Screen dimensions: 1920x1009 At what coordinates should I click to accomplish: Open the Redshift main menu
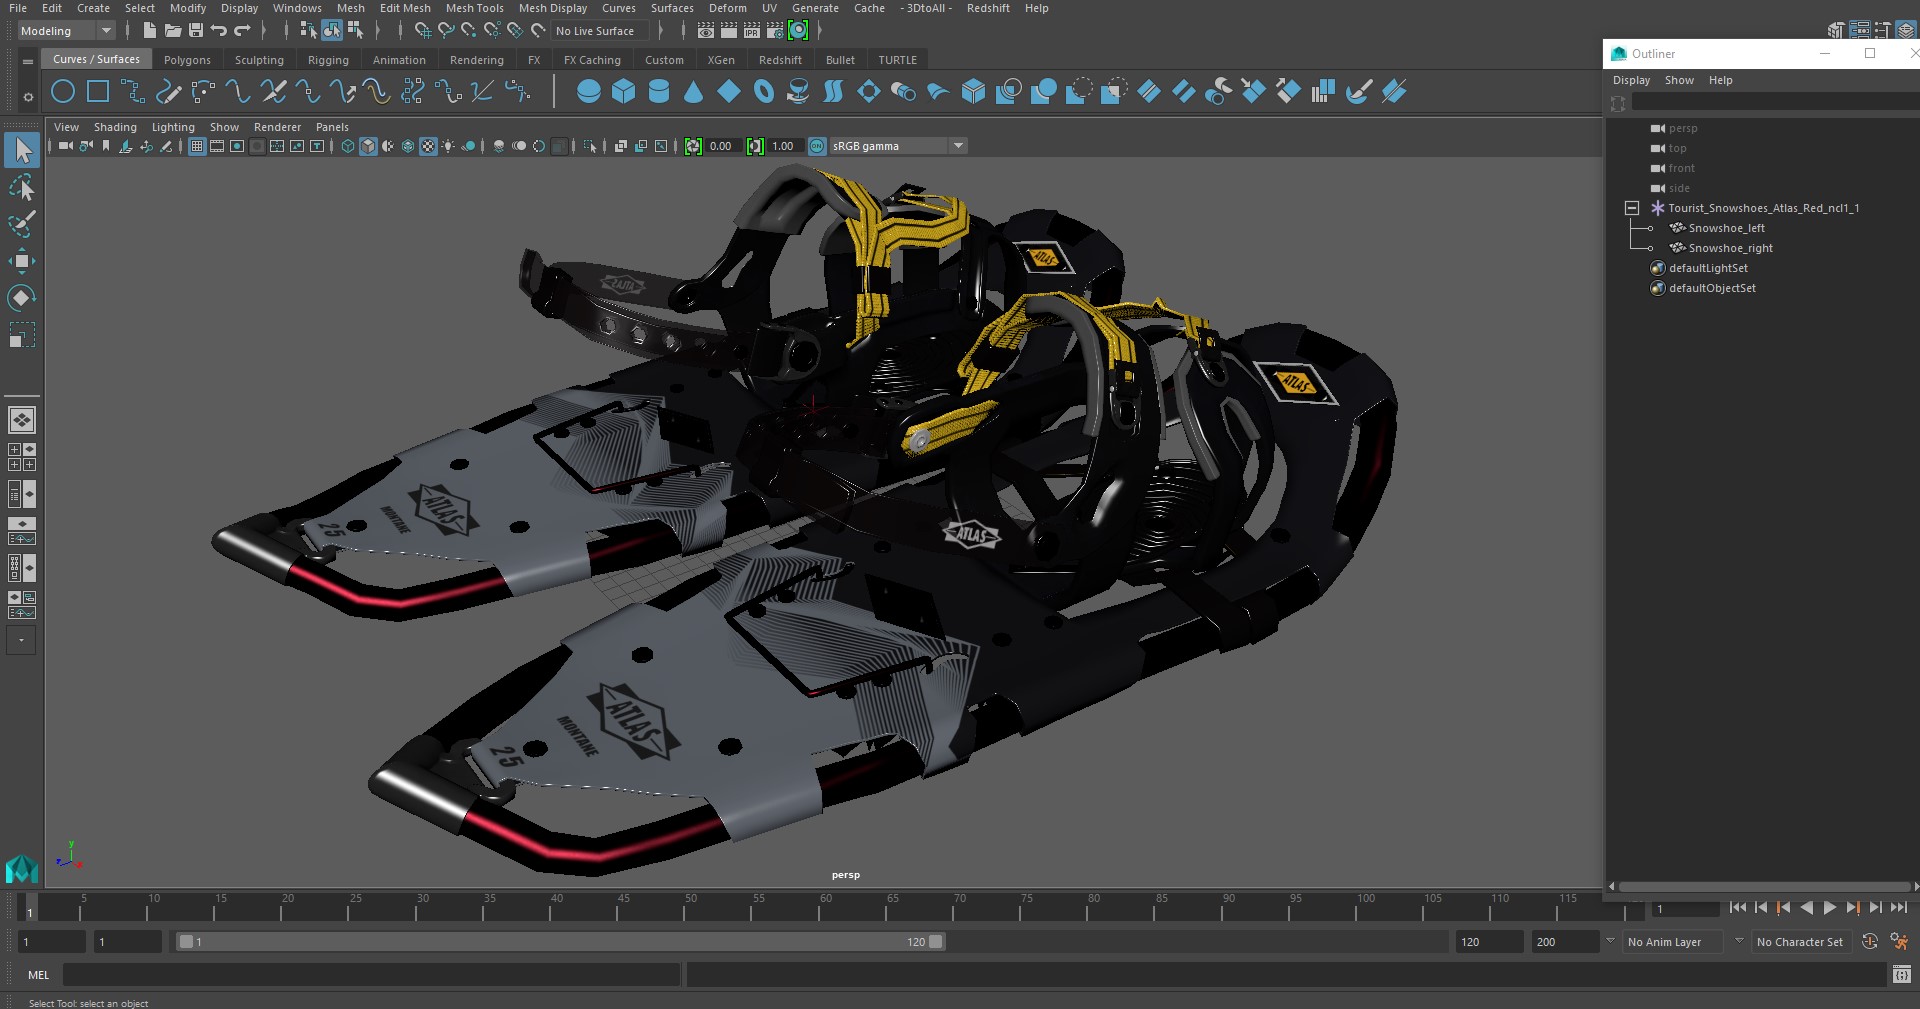coord(988,8)
